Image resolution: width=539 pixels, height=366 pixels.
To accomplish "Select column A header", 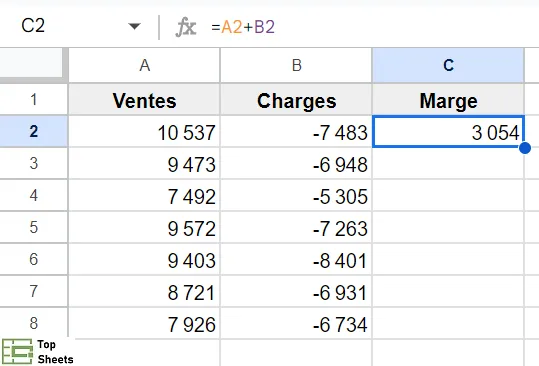I will pos(144,65).
